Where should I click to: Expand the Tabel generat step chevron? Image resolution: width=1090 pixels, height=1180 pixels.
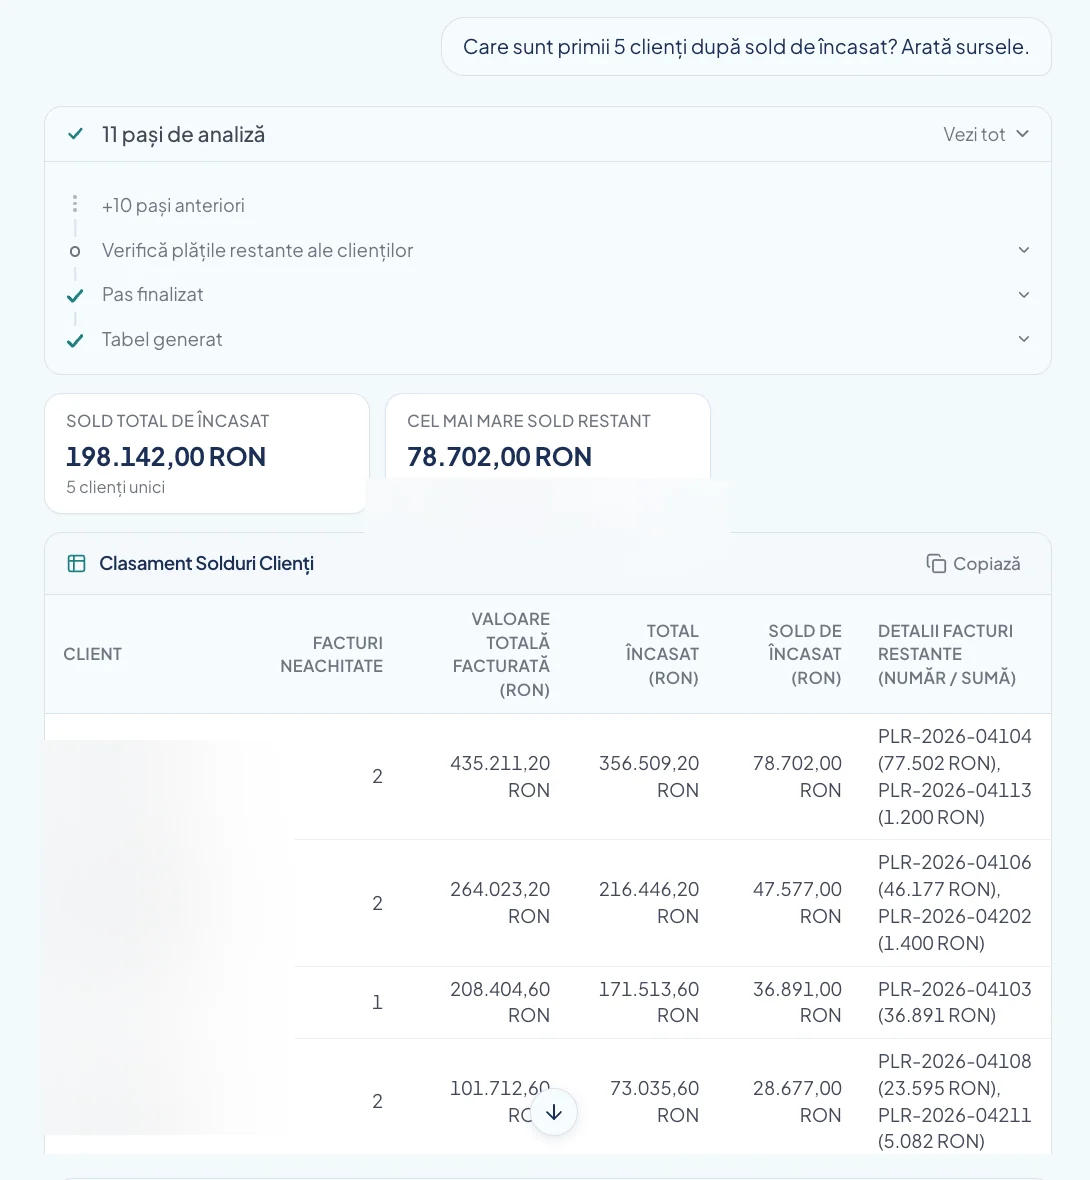[1024, 339]
